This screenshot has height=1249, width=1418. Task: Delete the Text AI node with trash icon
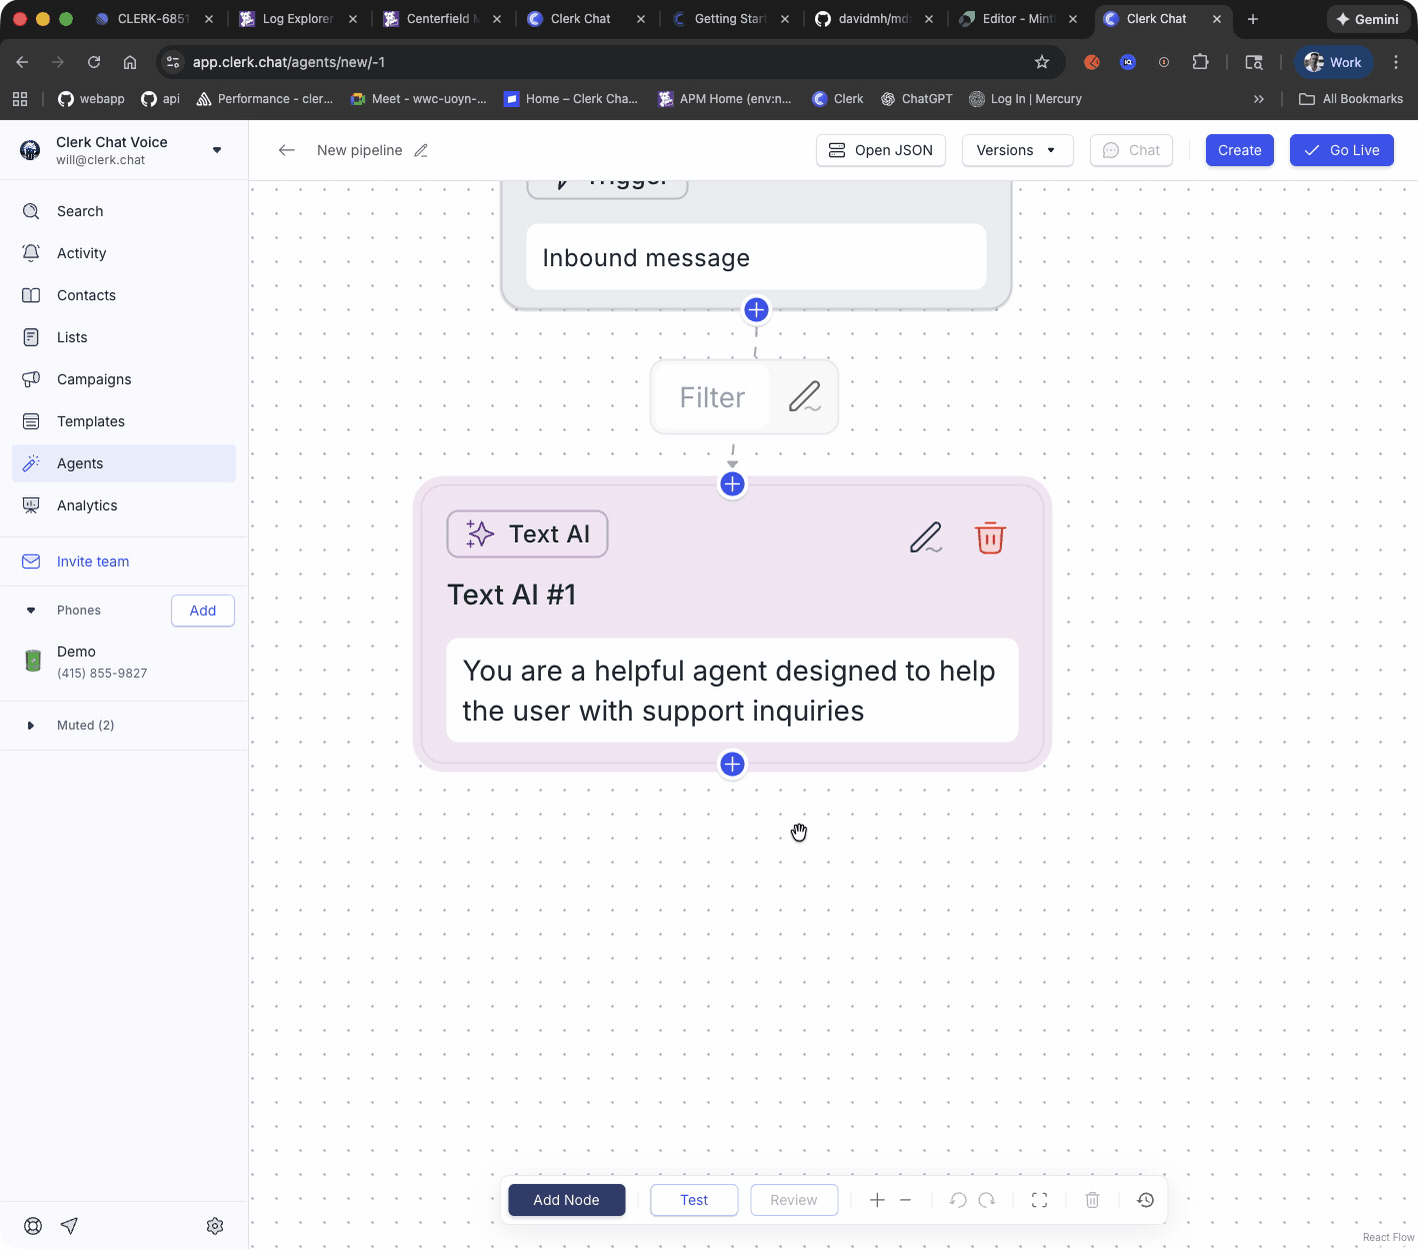click(990, 538)
